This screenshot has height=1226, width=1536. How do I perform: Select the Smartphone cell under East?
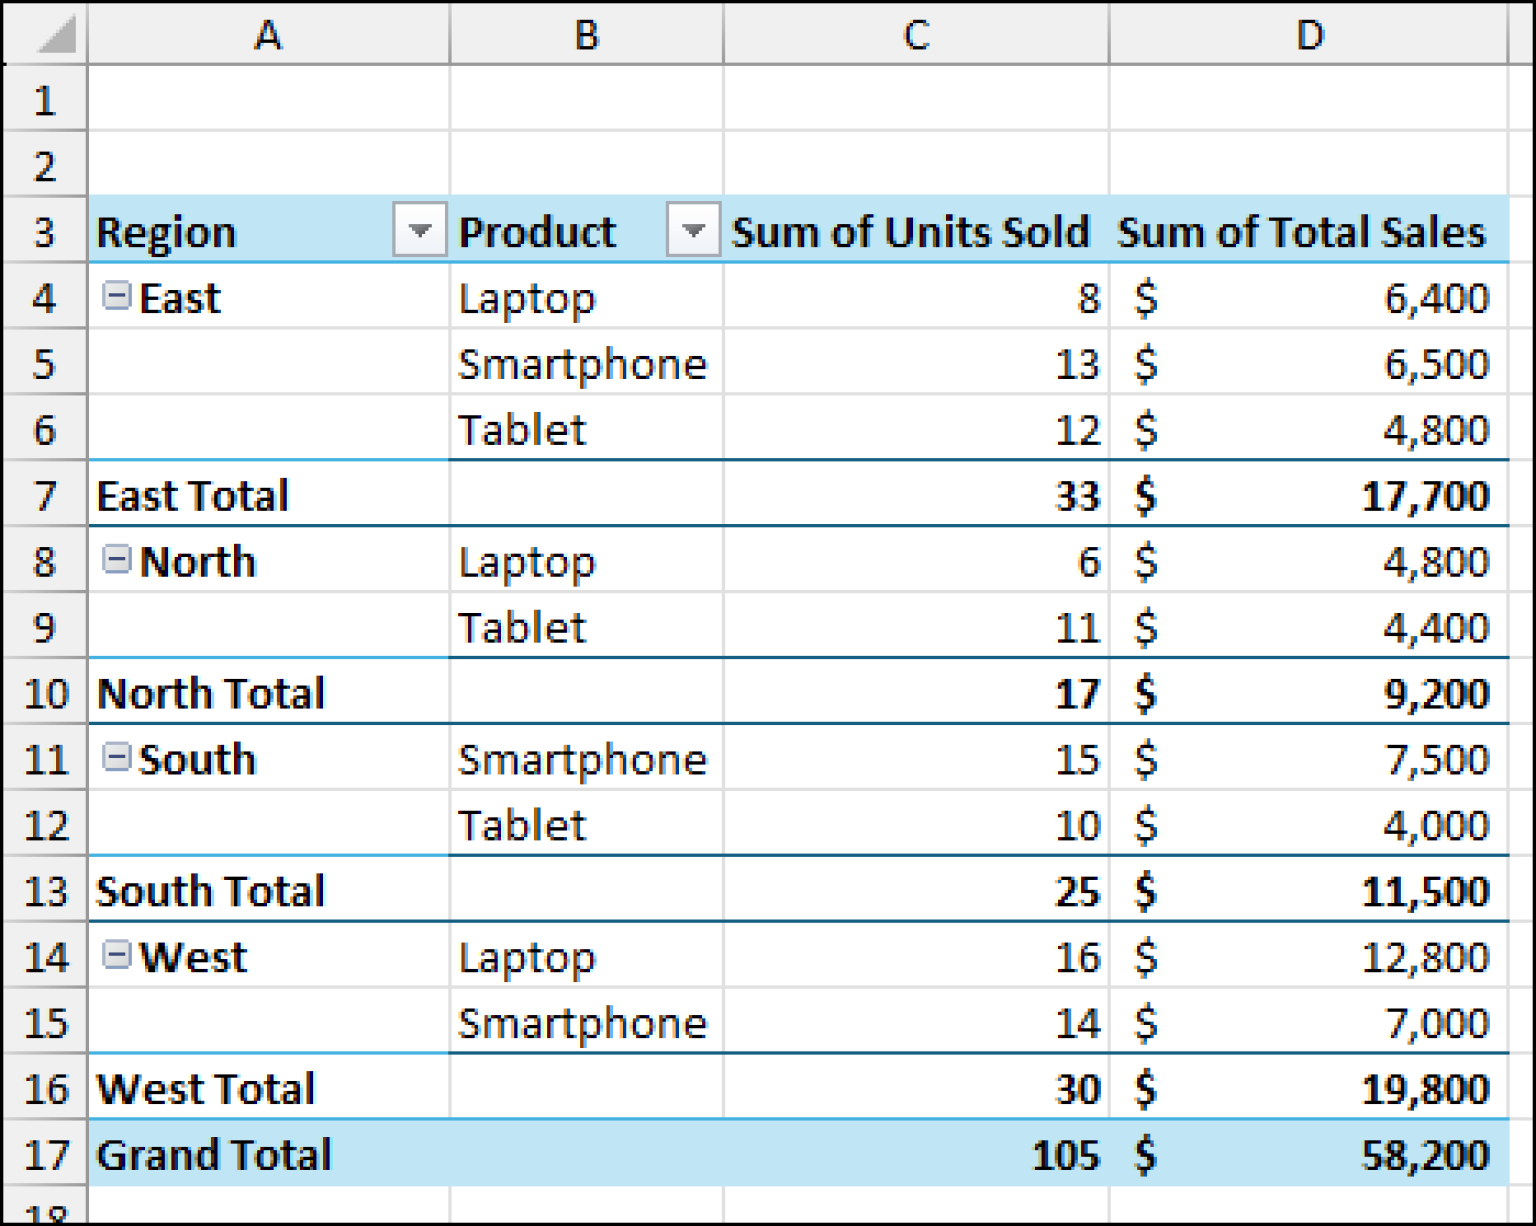[x=583, y=363]
